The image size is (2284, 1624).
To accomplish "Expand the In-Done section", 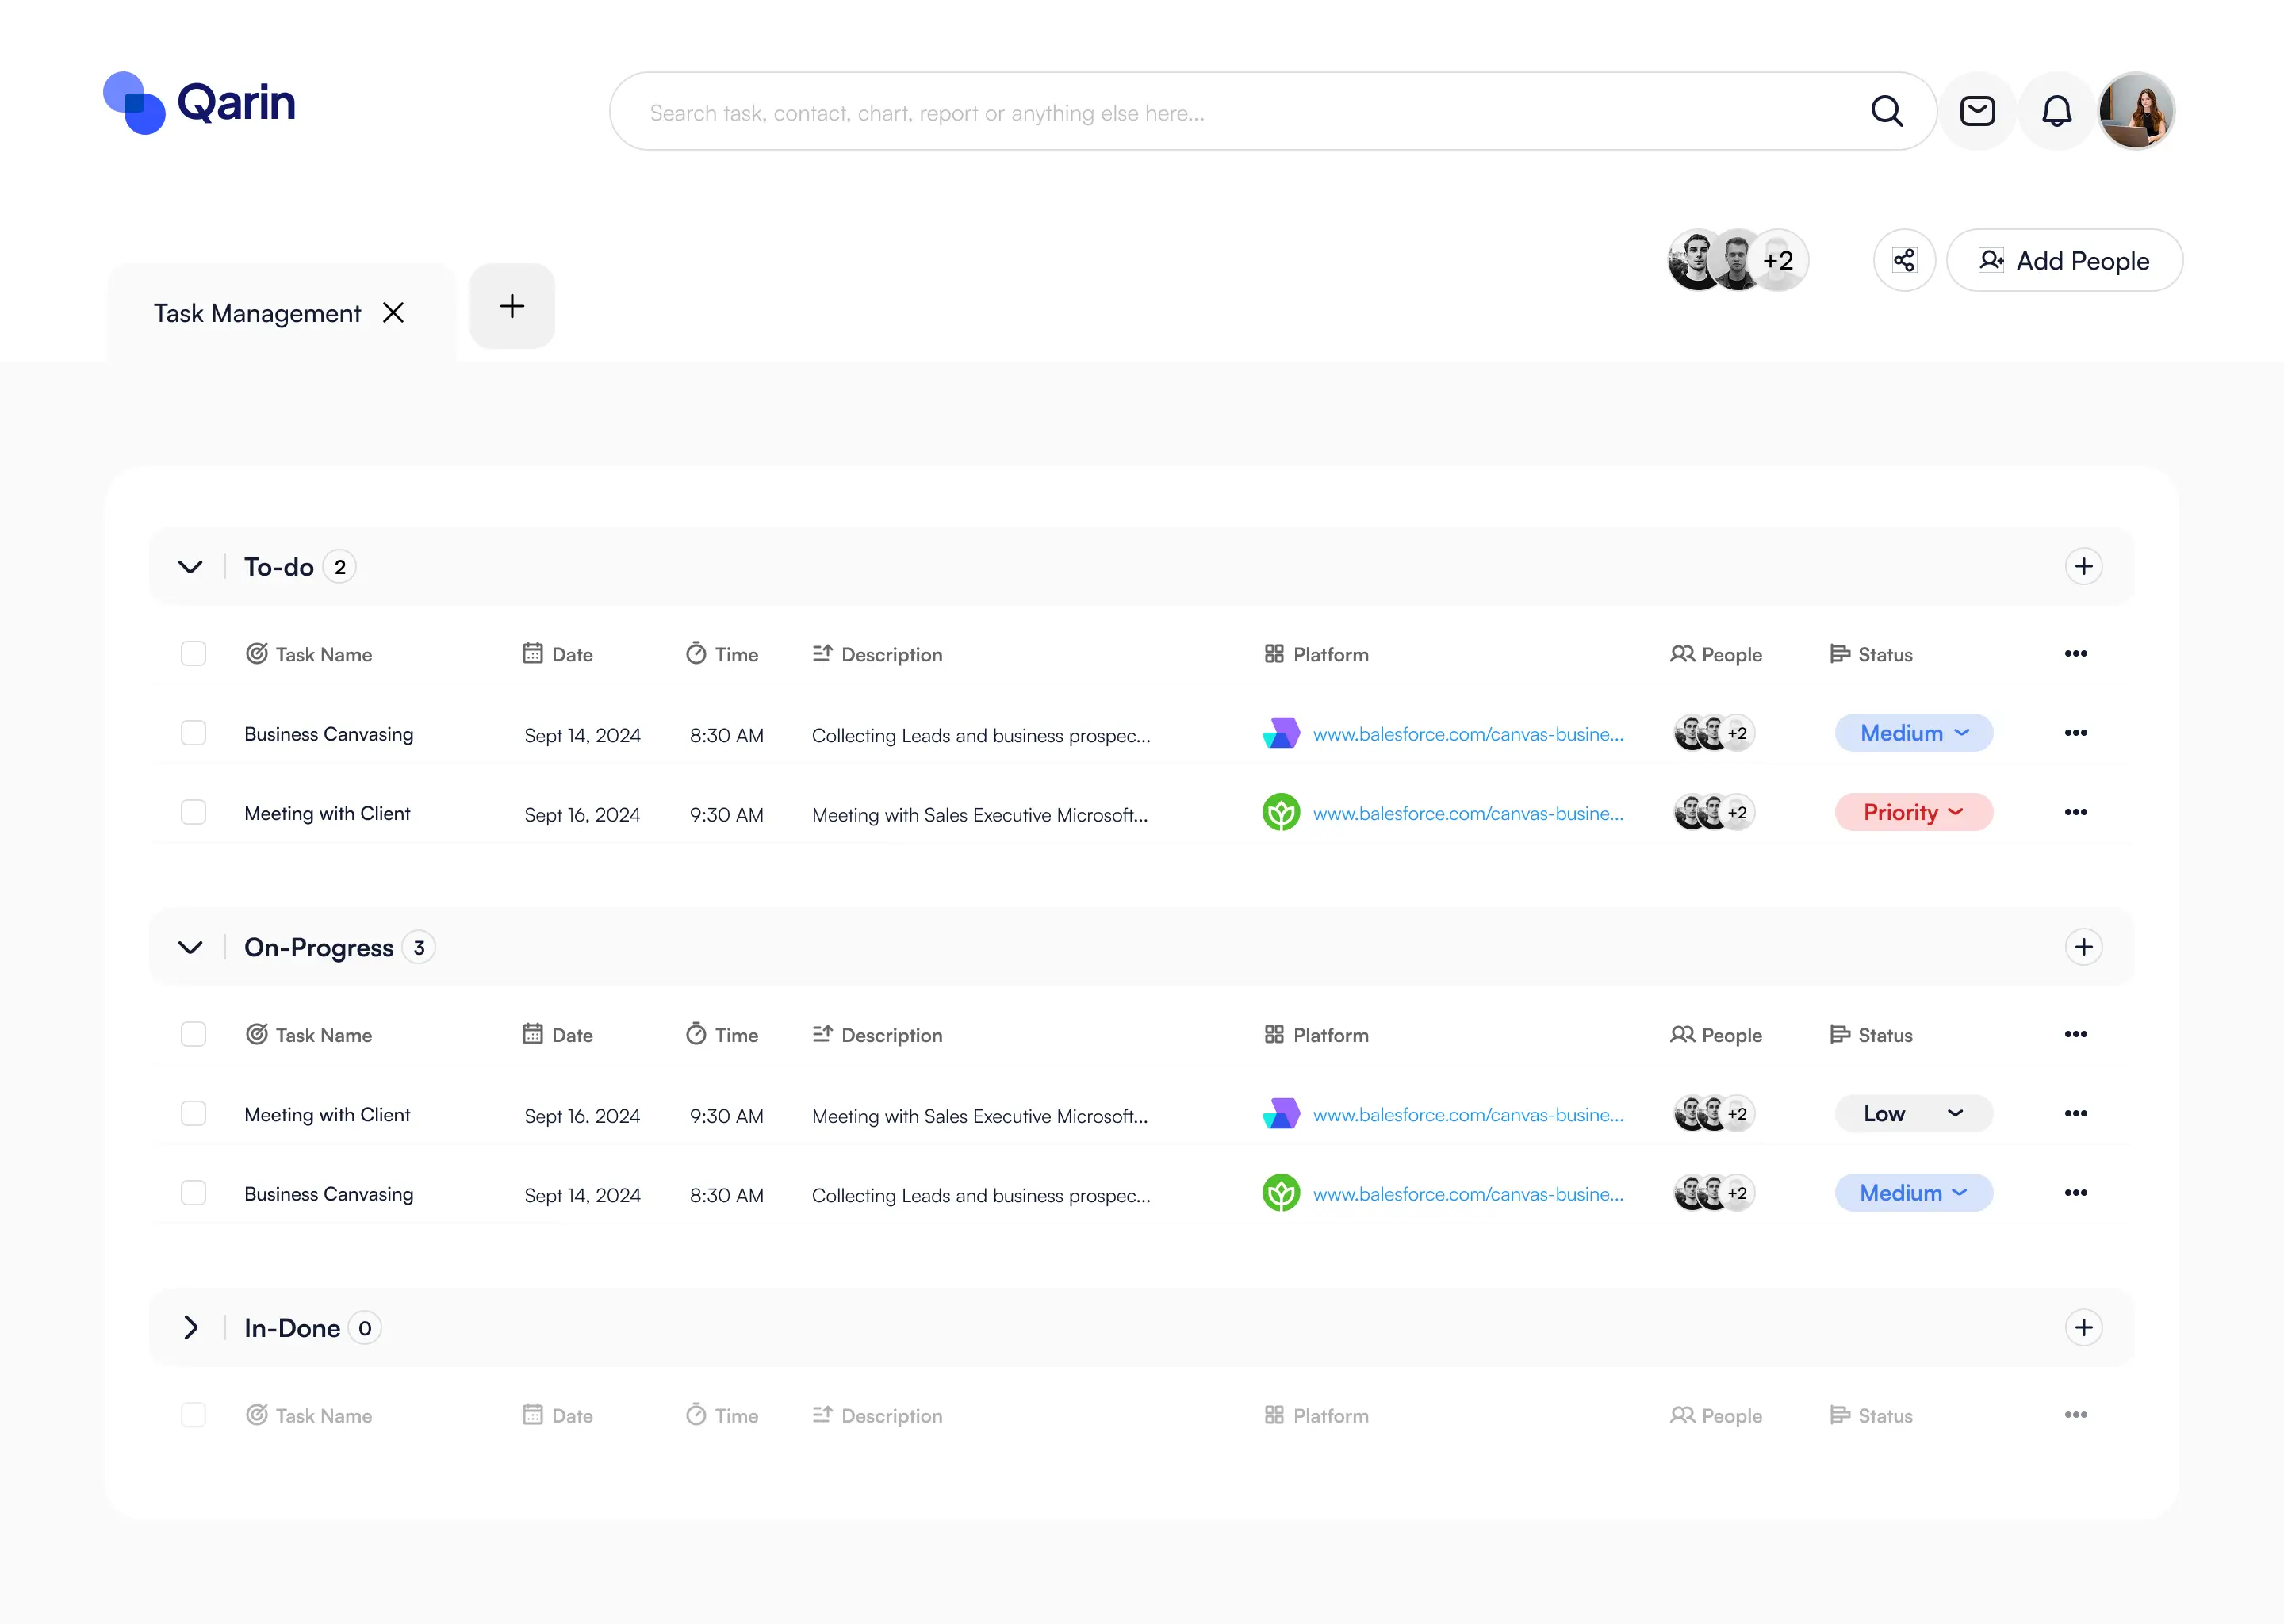I will pos(190,1328).
